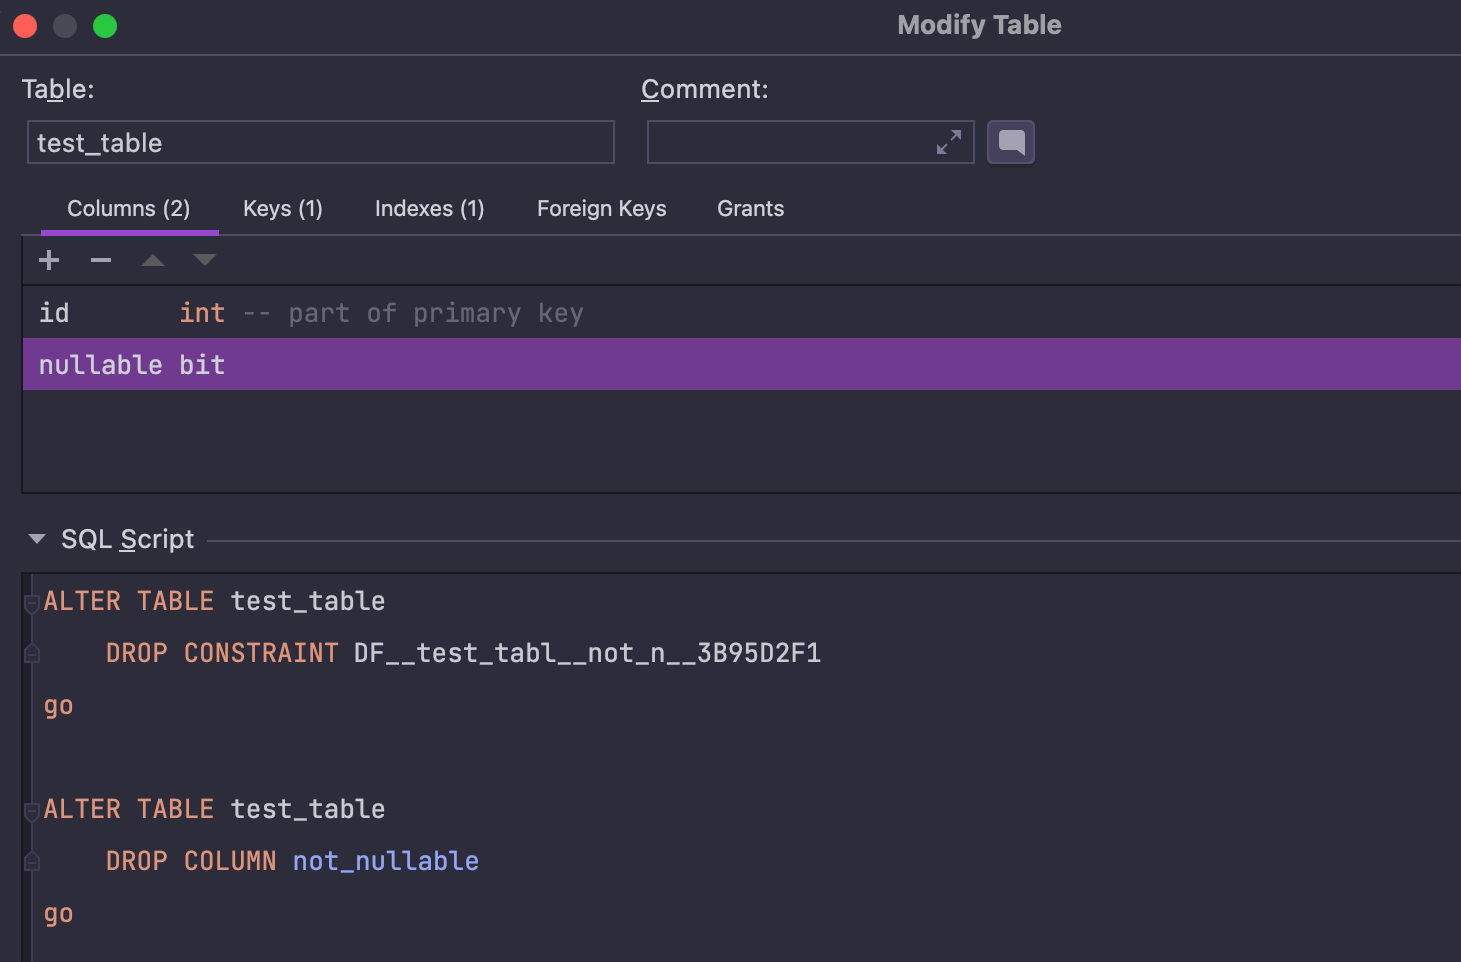Fold the first ALTER TABLE statement
This screenshot has width=1461, height=962.
point(32,602)
